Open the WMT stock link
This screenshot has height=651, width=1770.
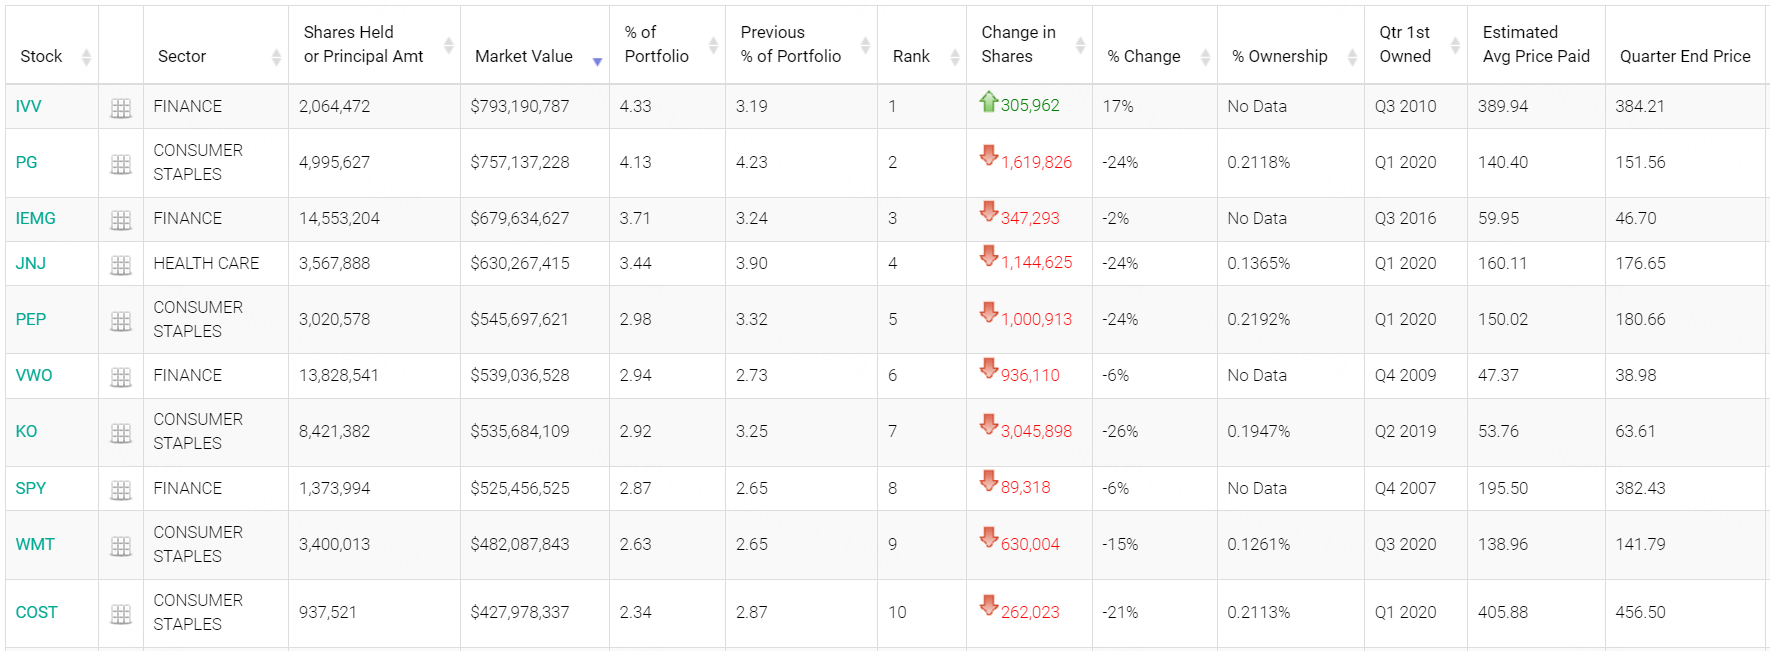coord(35,544)
